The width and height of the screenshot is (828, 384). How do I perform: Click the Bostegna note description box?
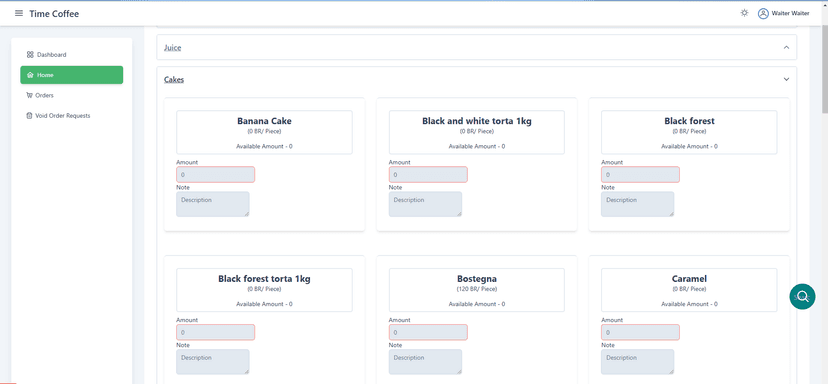(426, 362)
